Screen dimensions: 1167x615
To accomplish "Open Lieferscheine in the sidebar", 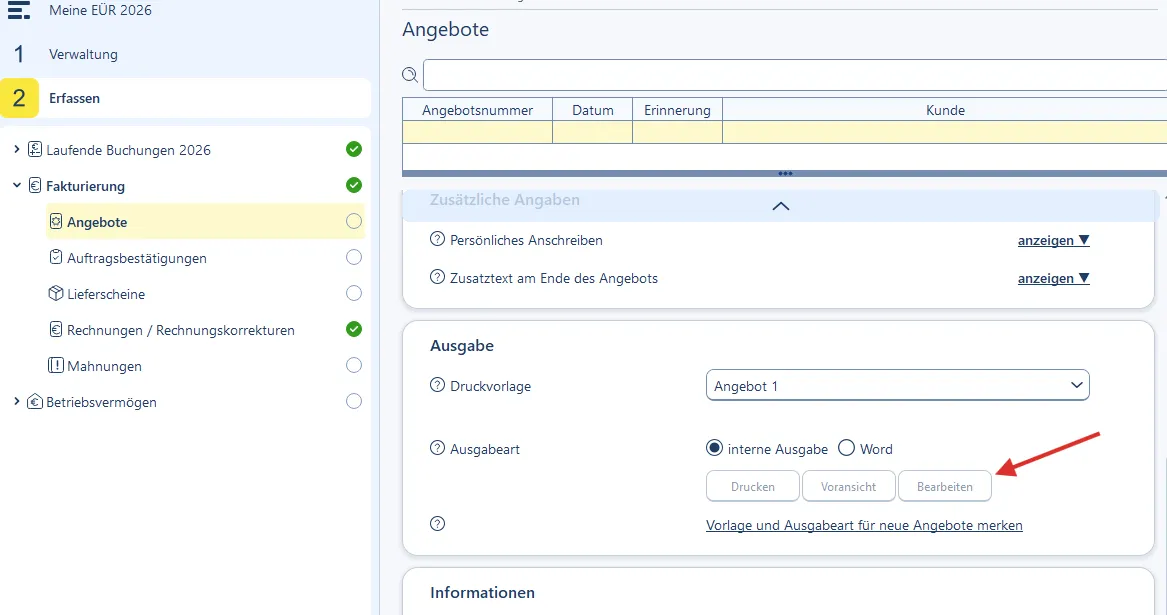I will tap(106, 294).
